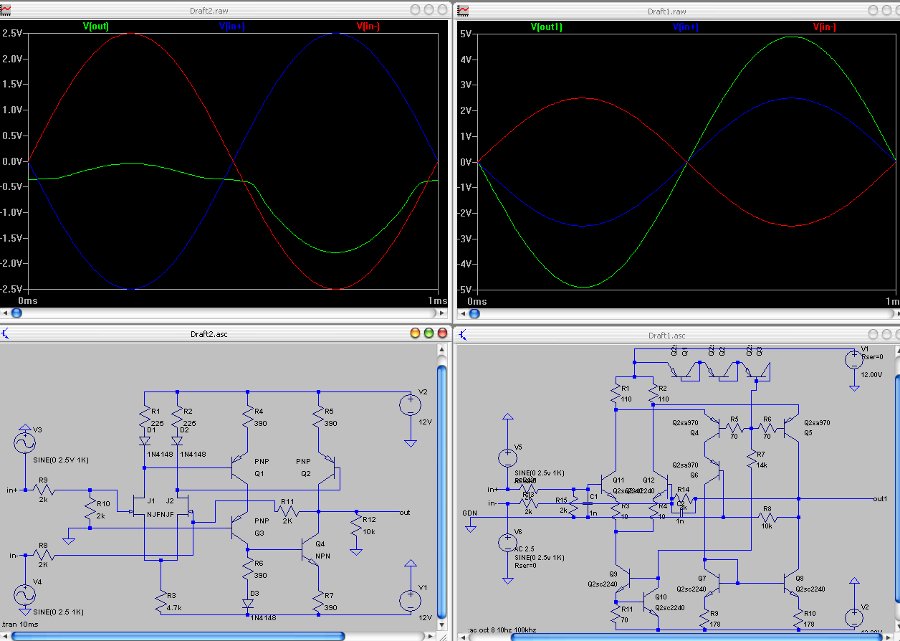Select the R8 10k resistor in Draft1.asc
Screen dimensions: 900x641
[x=767, y=518]
